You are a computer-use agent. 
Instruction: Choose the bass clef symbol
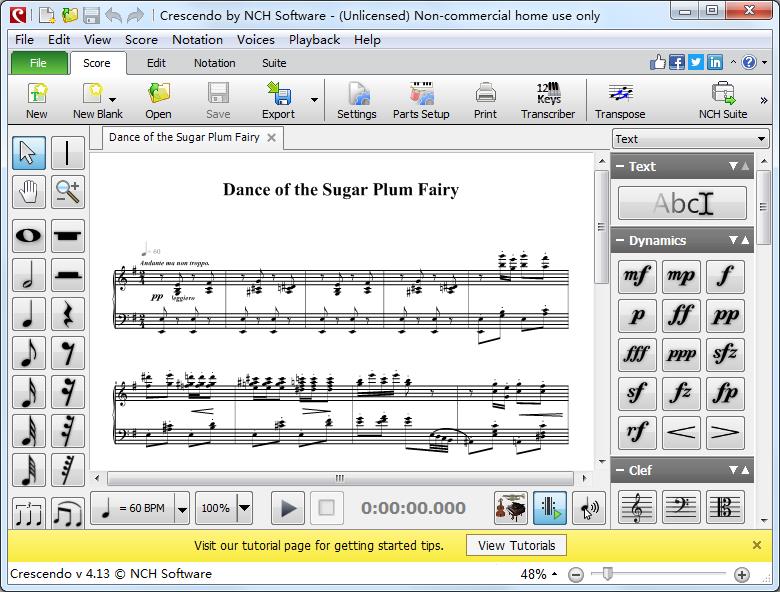click(681, 508)
